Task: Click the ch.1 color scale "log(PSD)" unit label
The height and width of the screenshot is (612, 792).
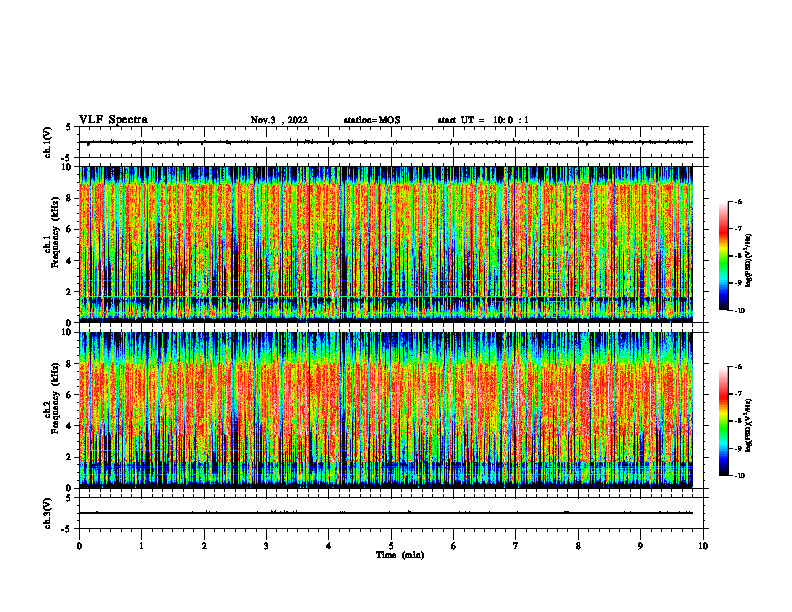Action: click(x=749, y=261)
